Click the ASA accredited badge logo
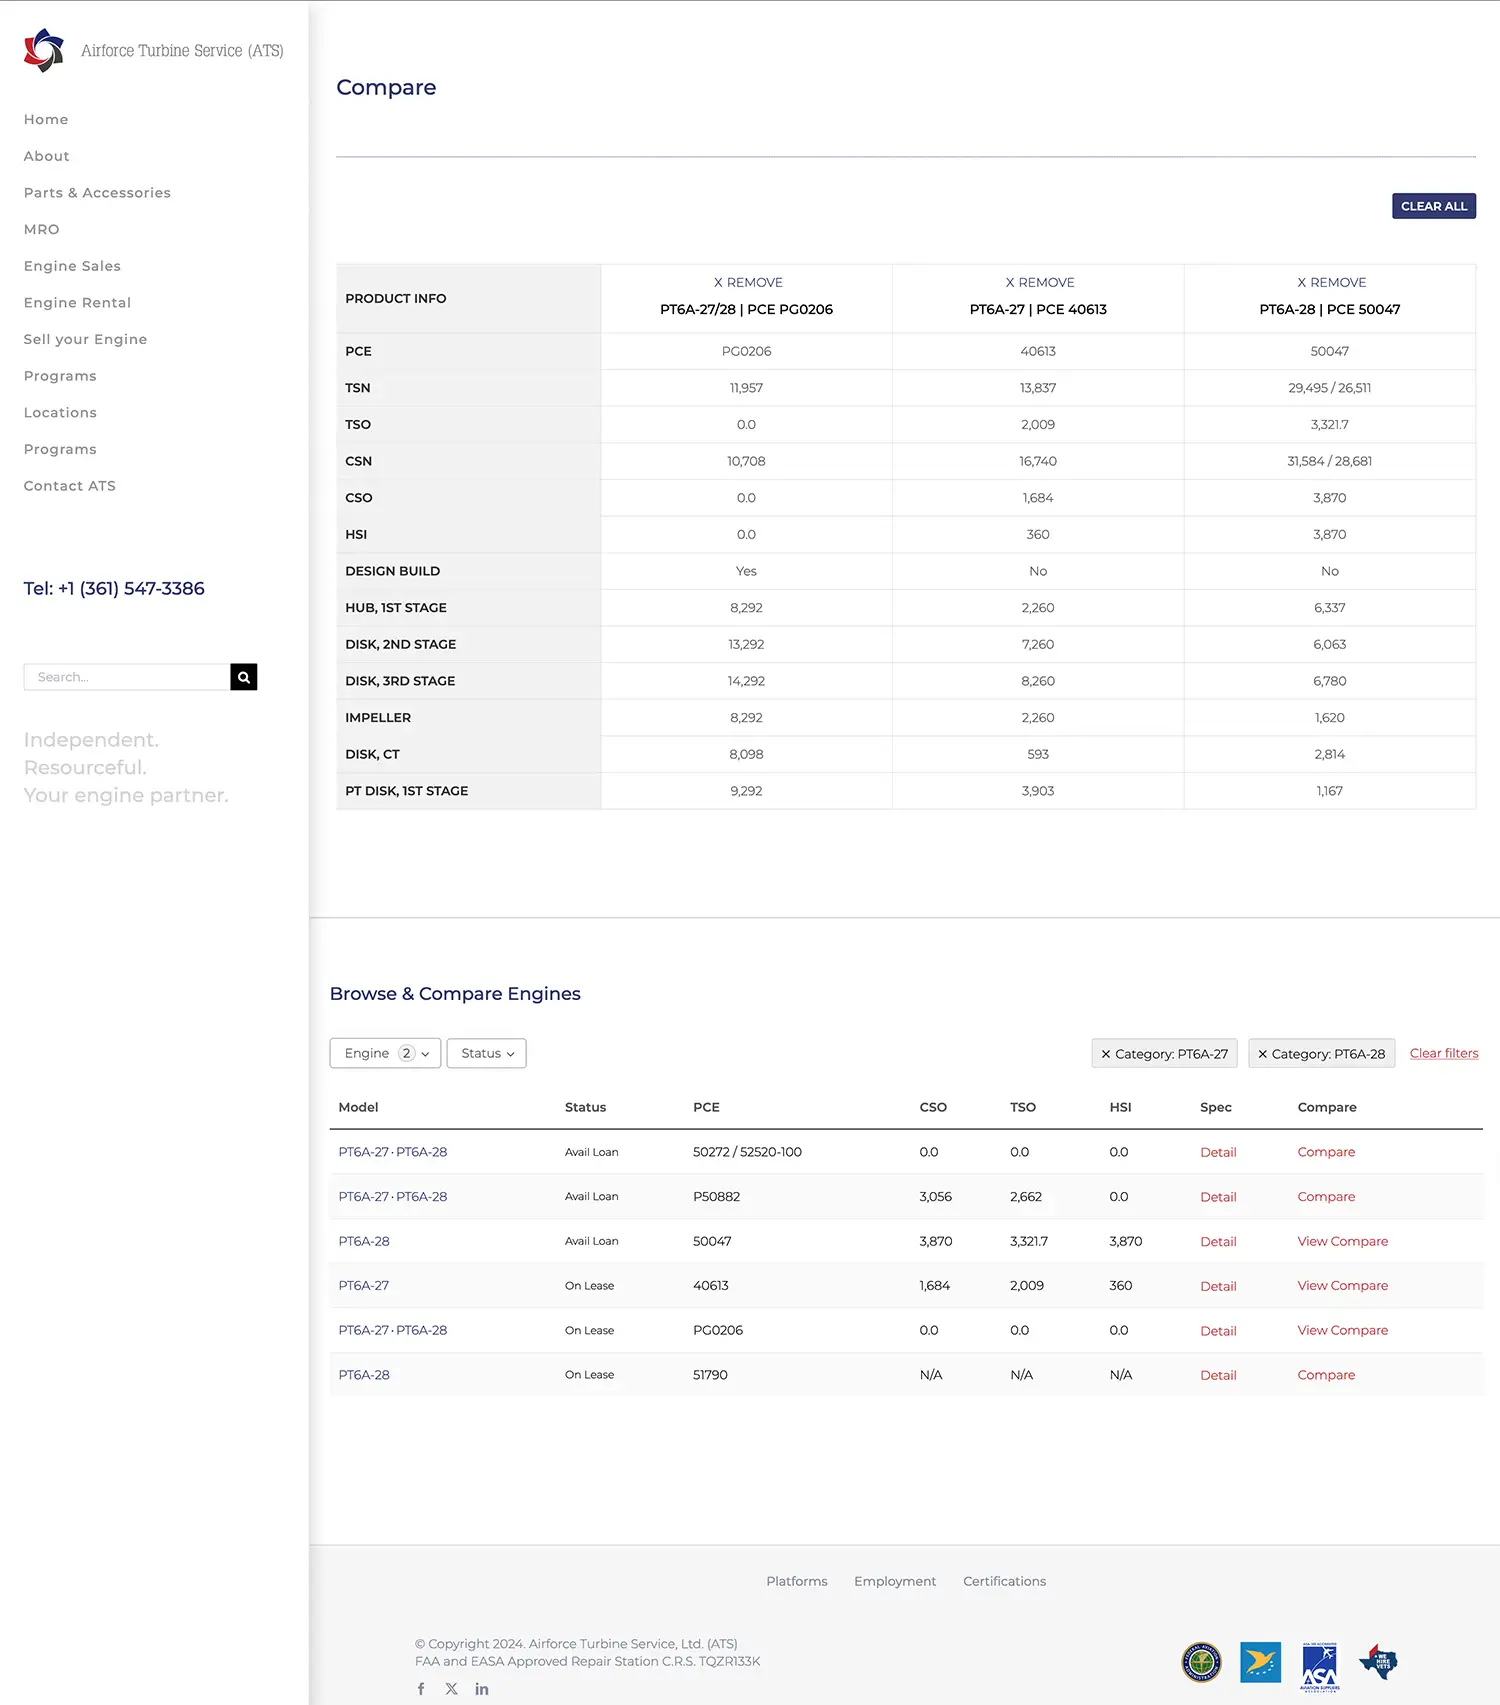The height and width of the screenshot is (1705, 1500). 1320,1666
